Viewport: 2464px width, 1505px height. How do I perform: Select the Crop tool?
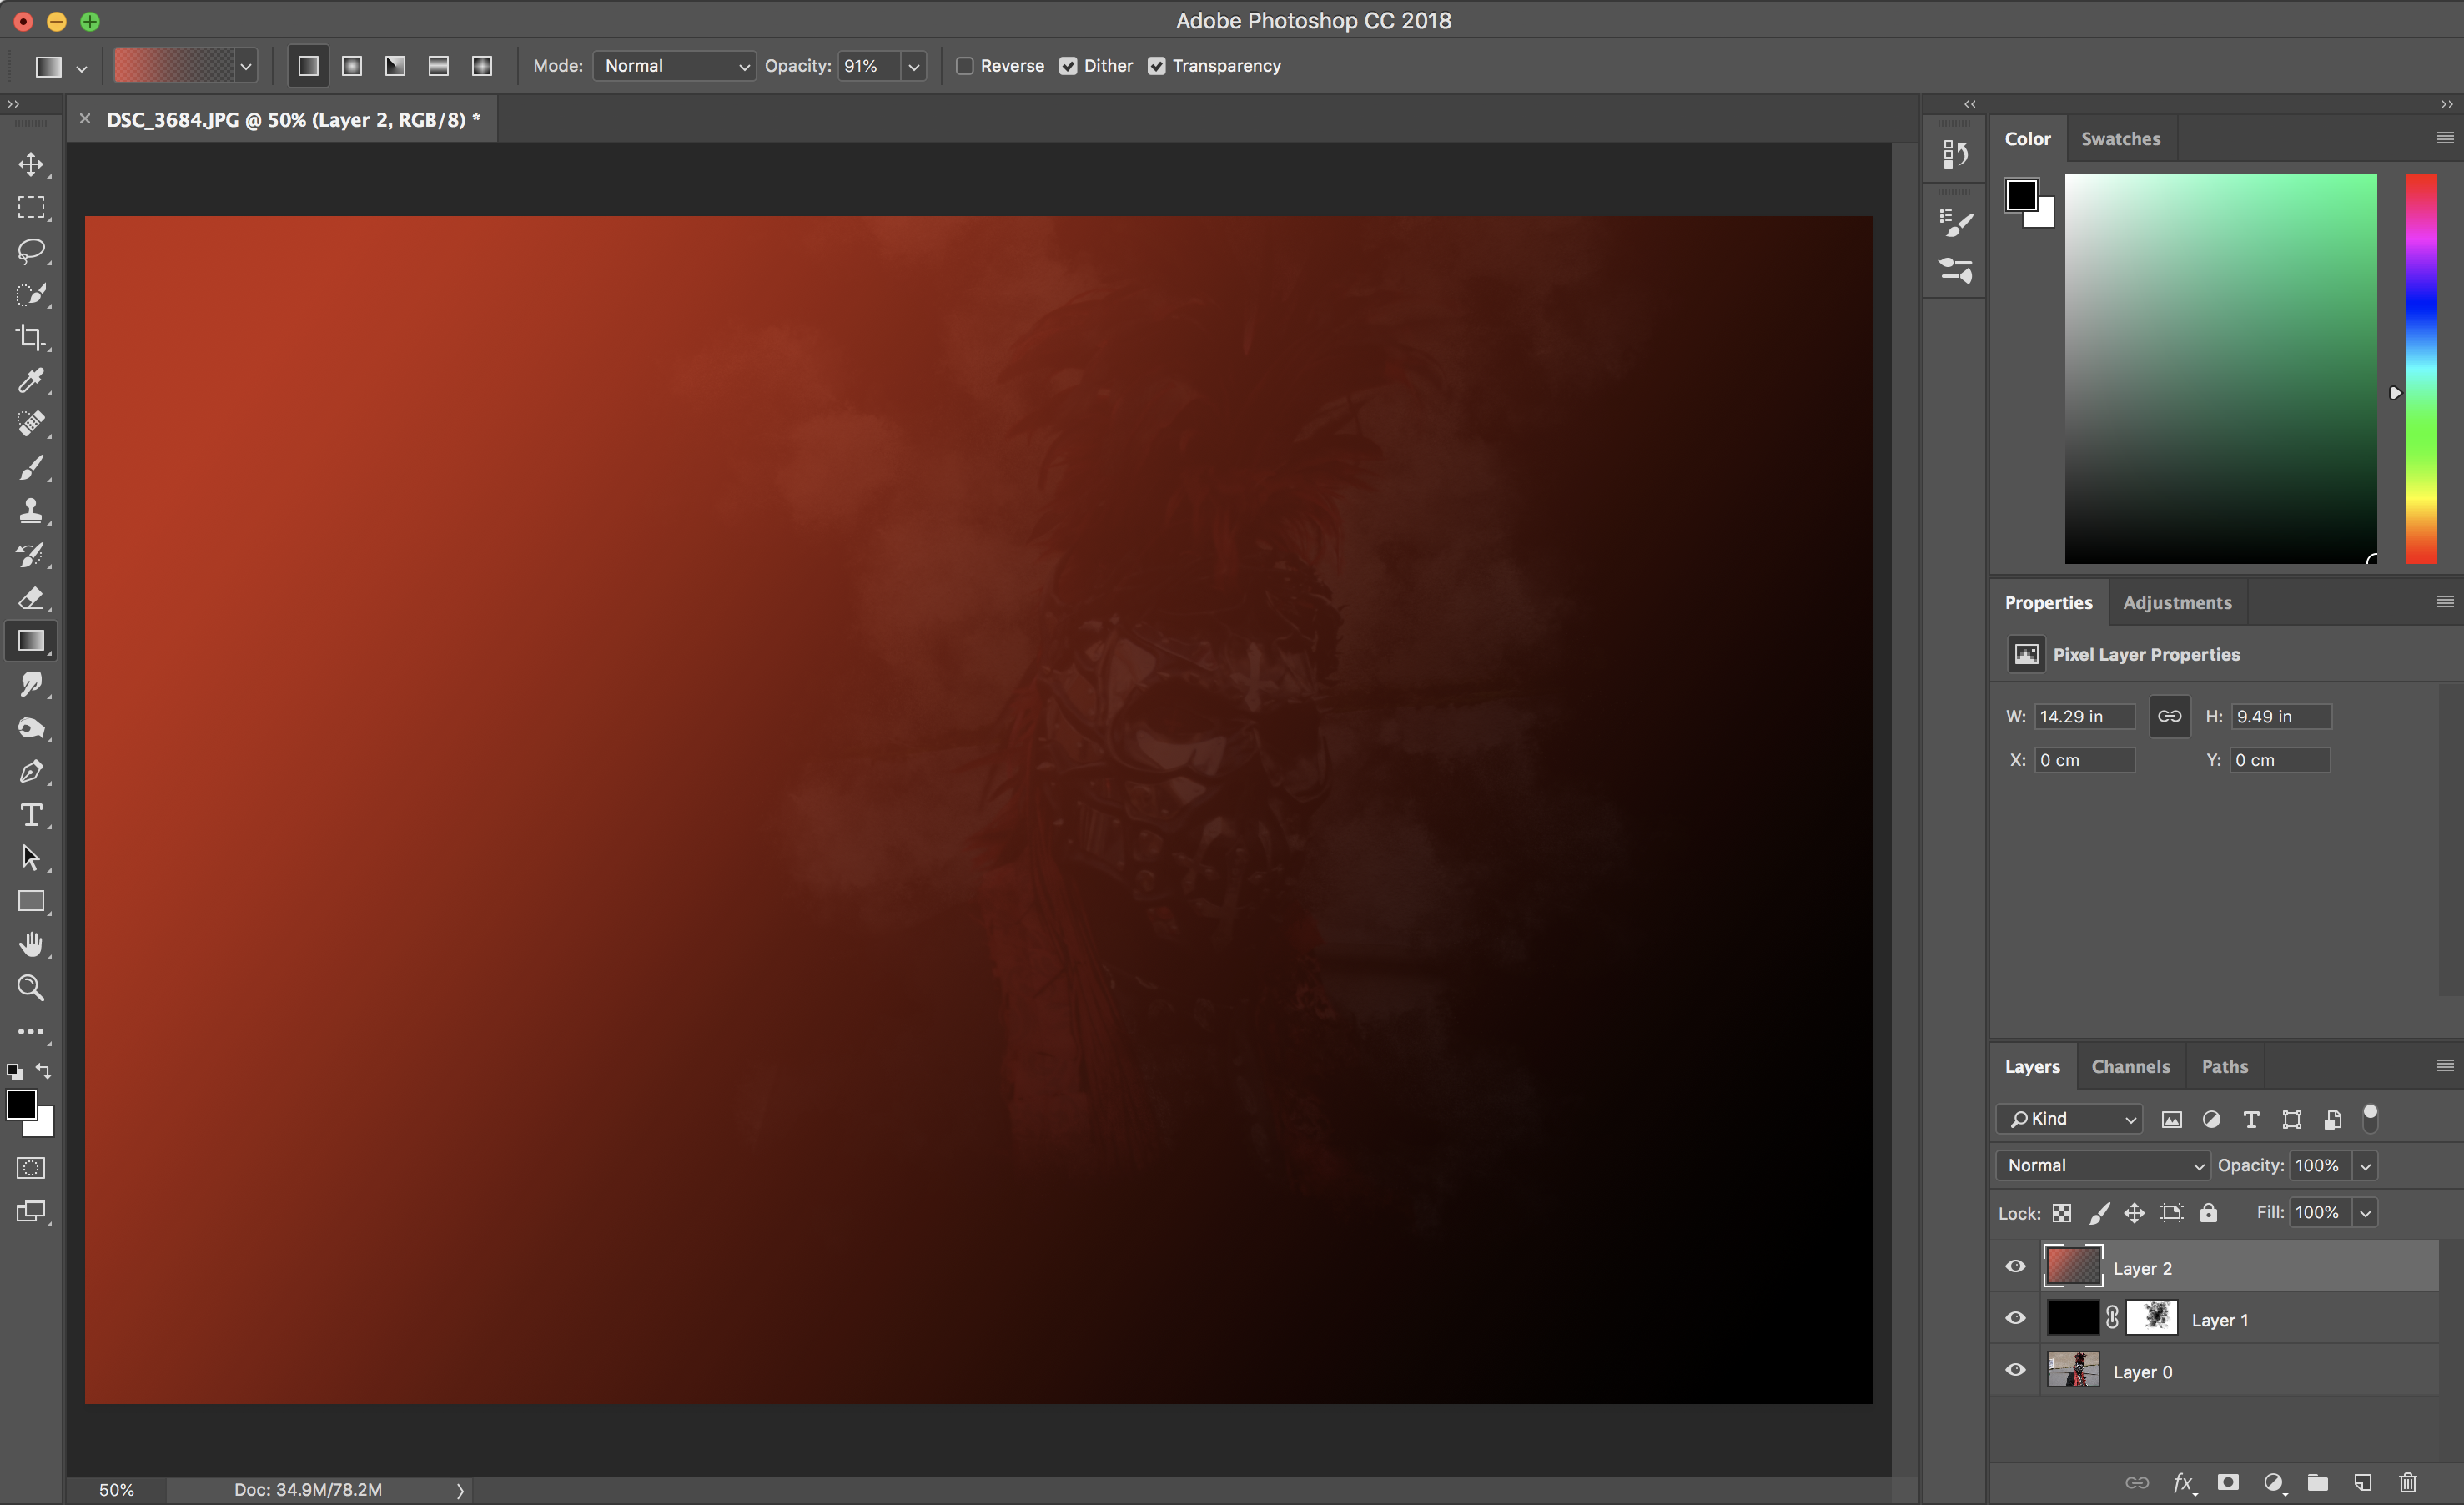31,338
